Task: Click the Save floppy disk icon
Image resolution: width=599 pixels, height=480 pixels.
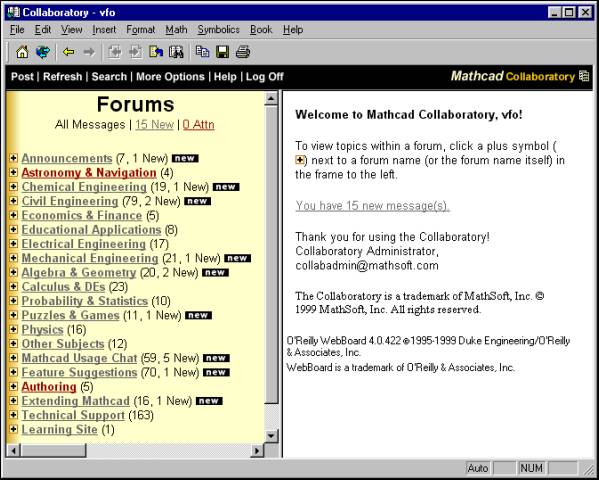Action: (x=222, y=52)
